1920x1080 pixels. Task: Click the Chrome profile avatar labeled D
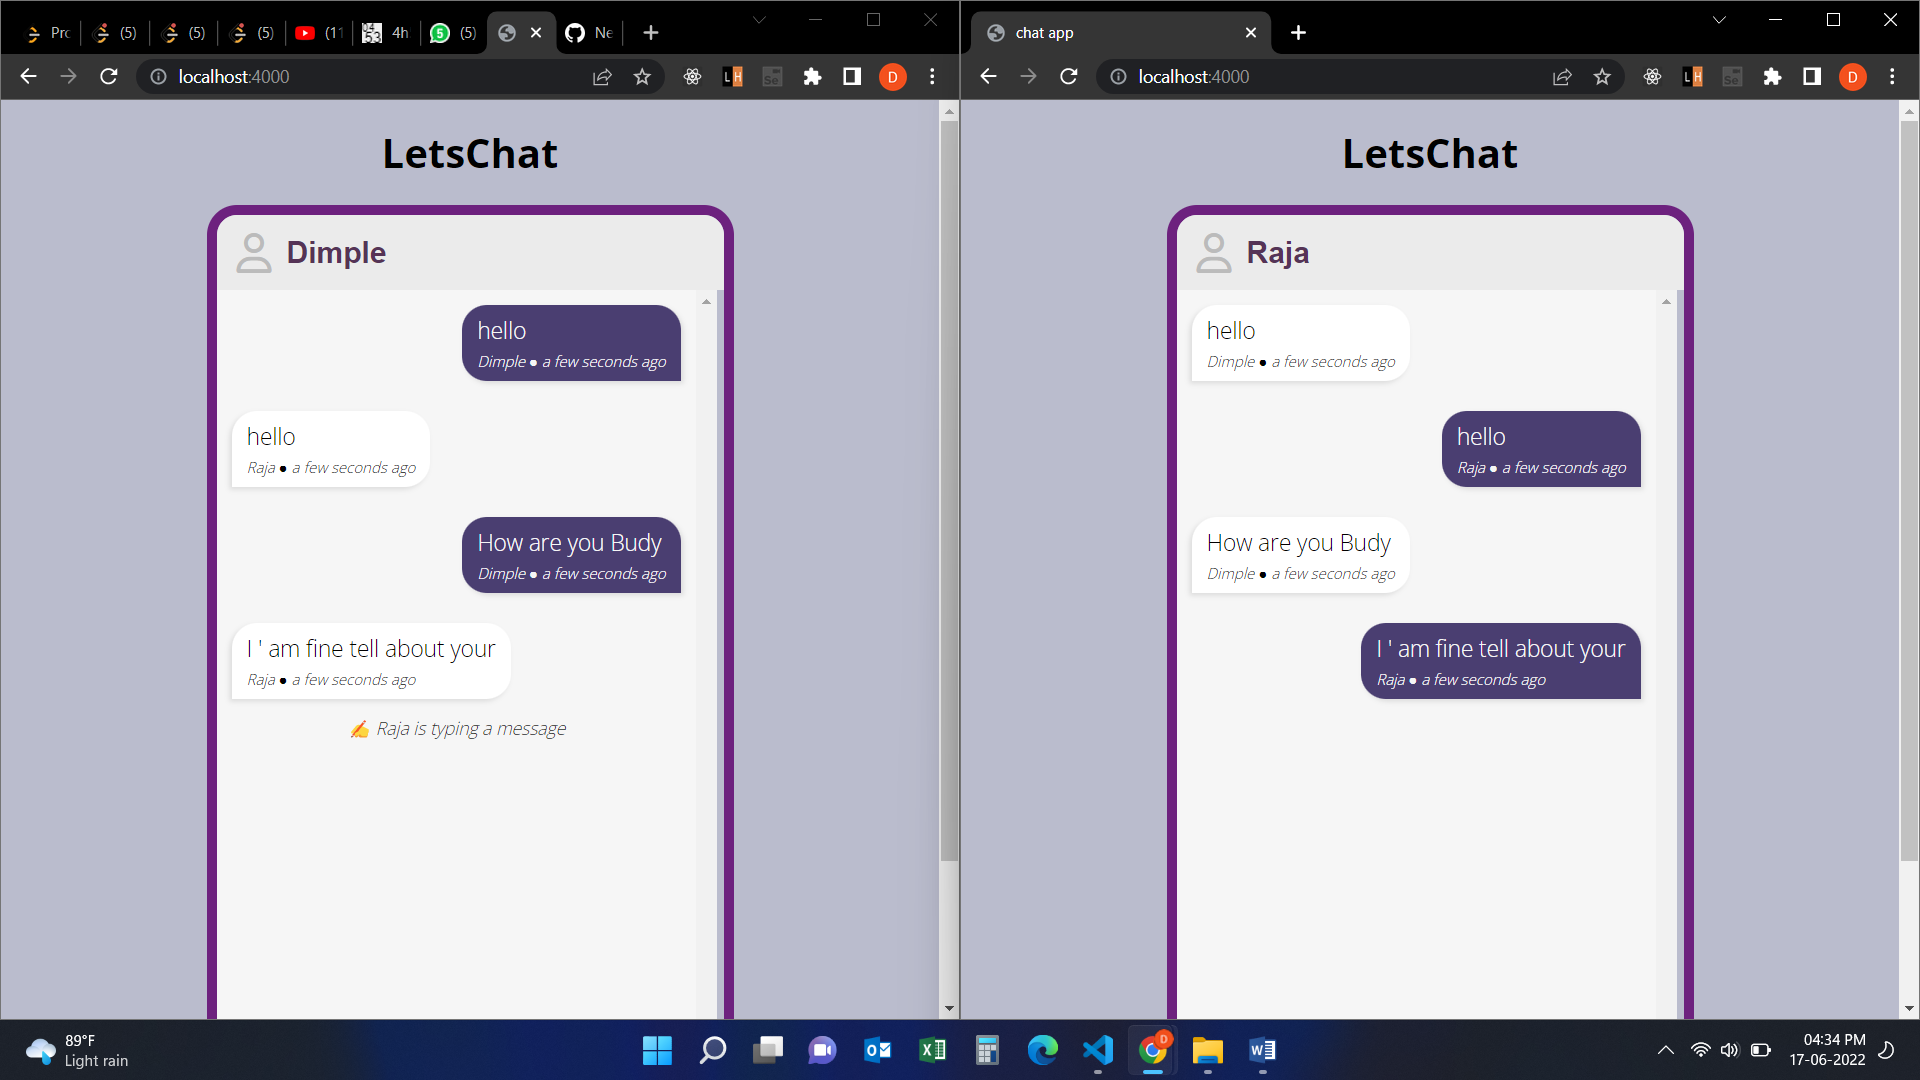tap(893, 77)
